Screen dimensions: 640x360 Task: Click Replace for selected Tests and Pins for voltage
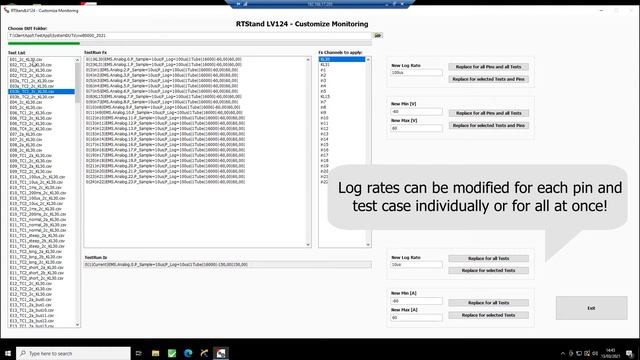tap(489, 125)
